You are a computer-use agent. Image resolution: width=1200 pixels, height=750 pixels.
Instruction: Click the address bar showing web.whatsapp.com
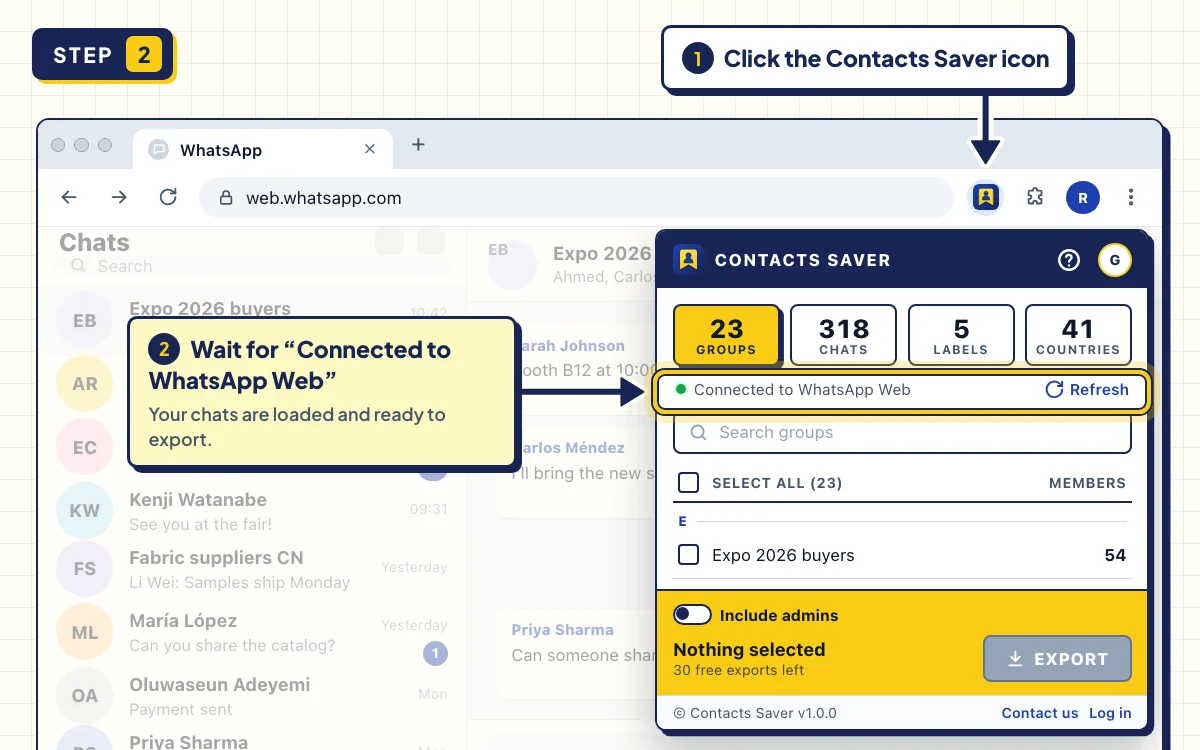(x=576, y=198)
